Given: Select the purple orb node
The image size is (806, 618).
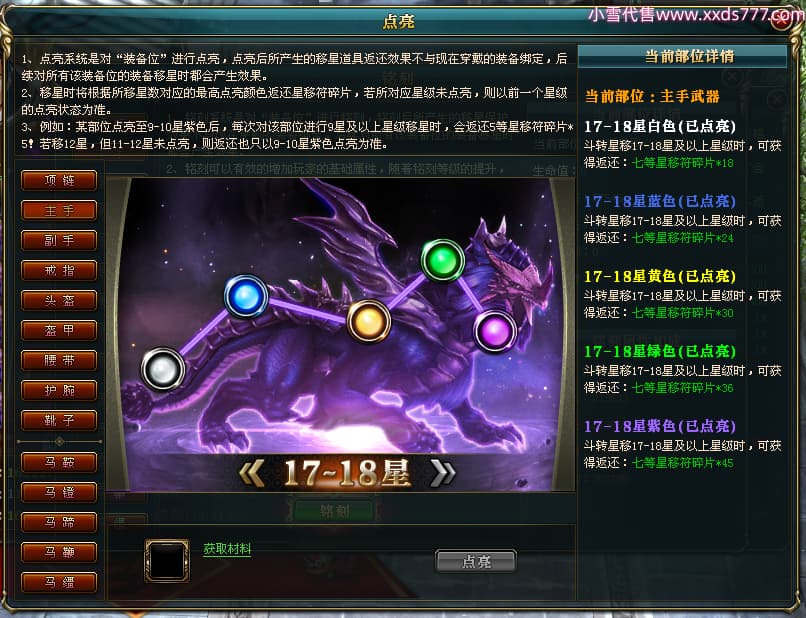Looking at the screenshot, I should (x=494, y=332).
